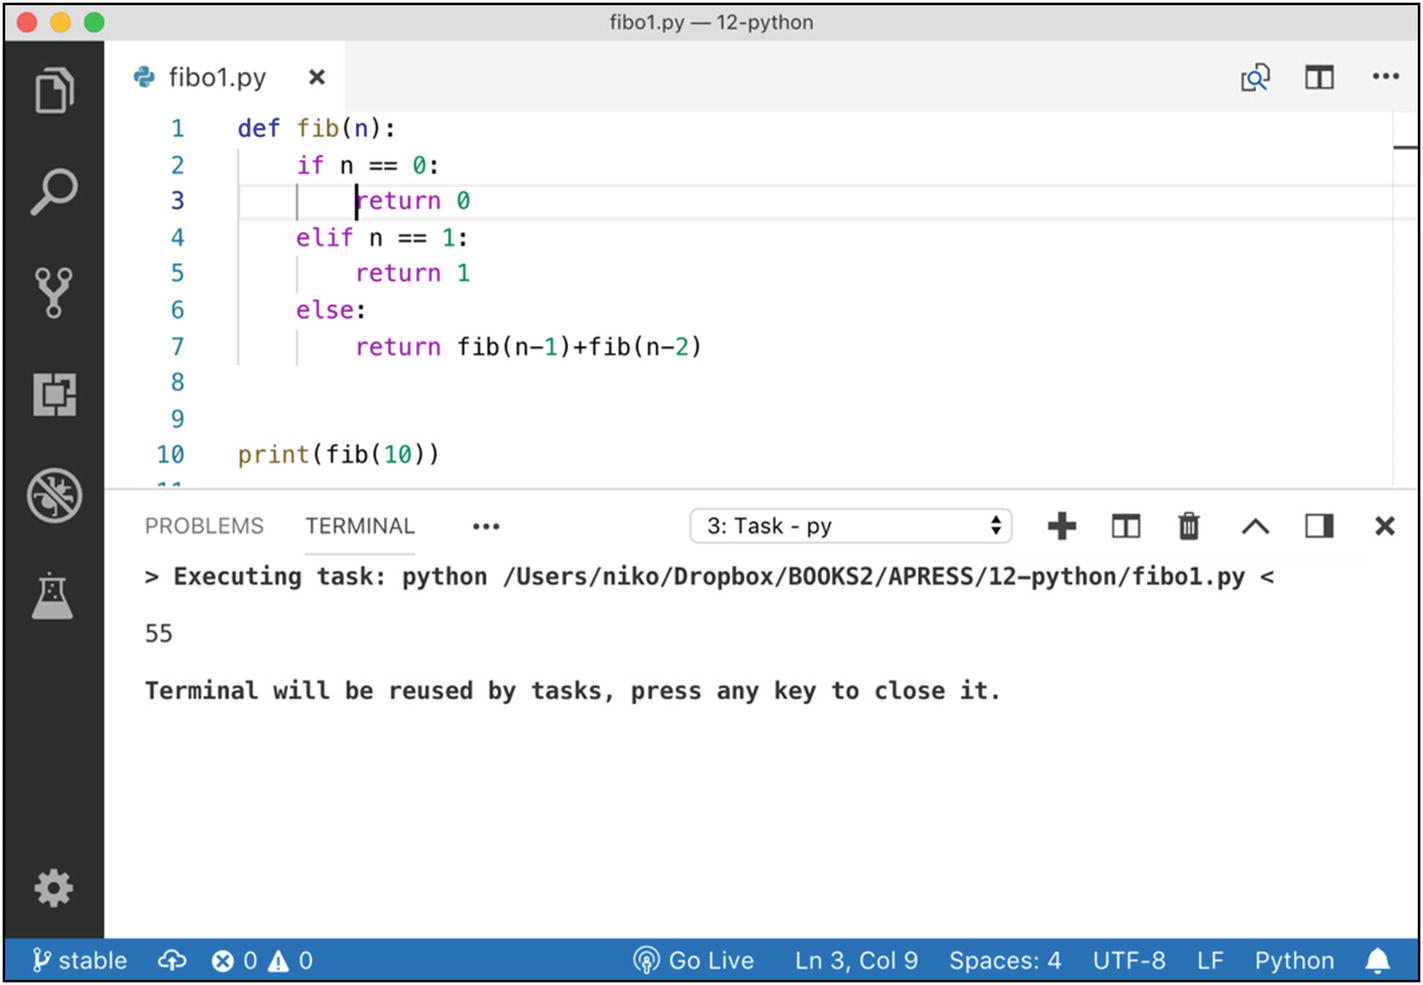Move panel to the right side
1423x985 pixels.
pyautogui.click(x=1319, y=526)
